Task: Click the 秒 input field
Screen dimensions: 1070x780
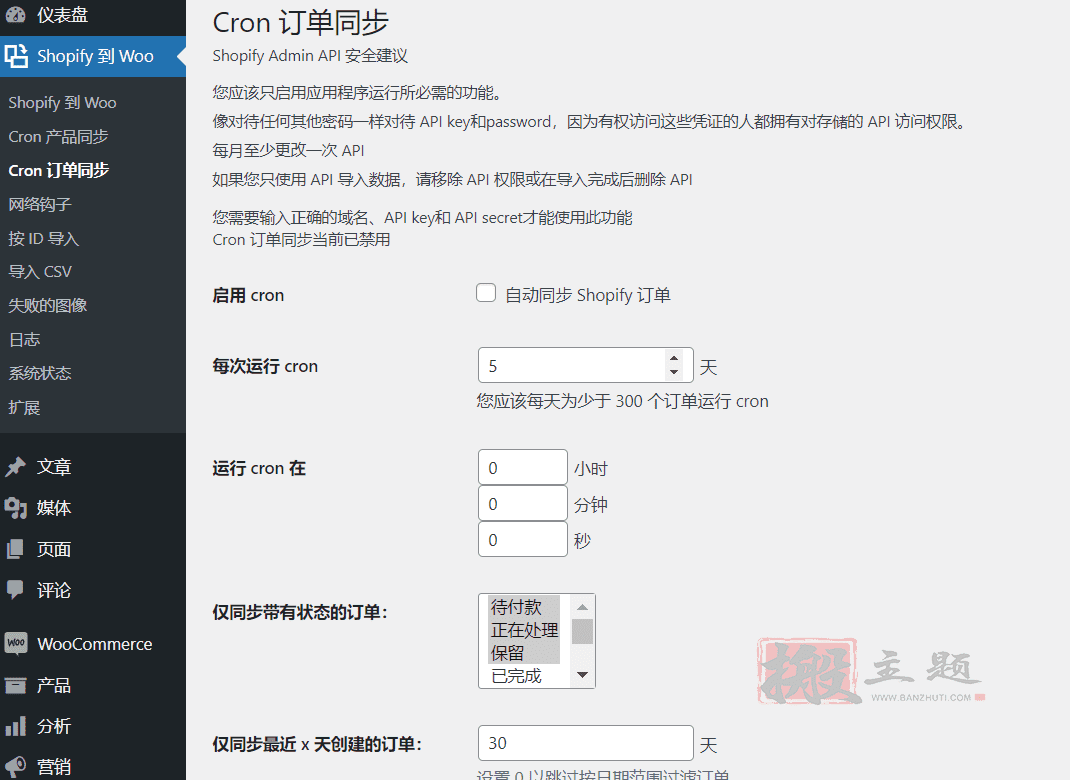Action: point(523,539)
